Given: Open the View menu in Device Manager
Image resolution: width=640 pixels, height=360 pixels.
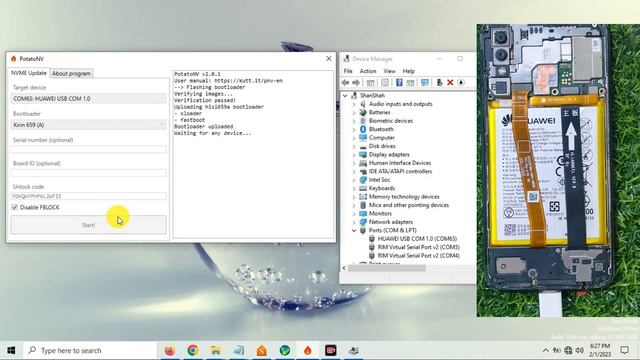Looking at the screenshot, I should point(389,71).
